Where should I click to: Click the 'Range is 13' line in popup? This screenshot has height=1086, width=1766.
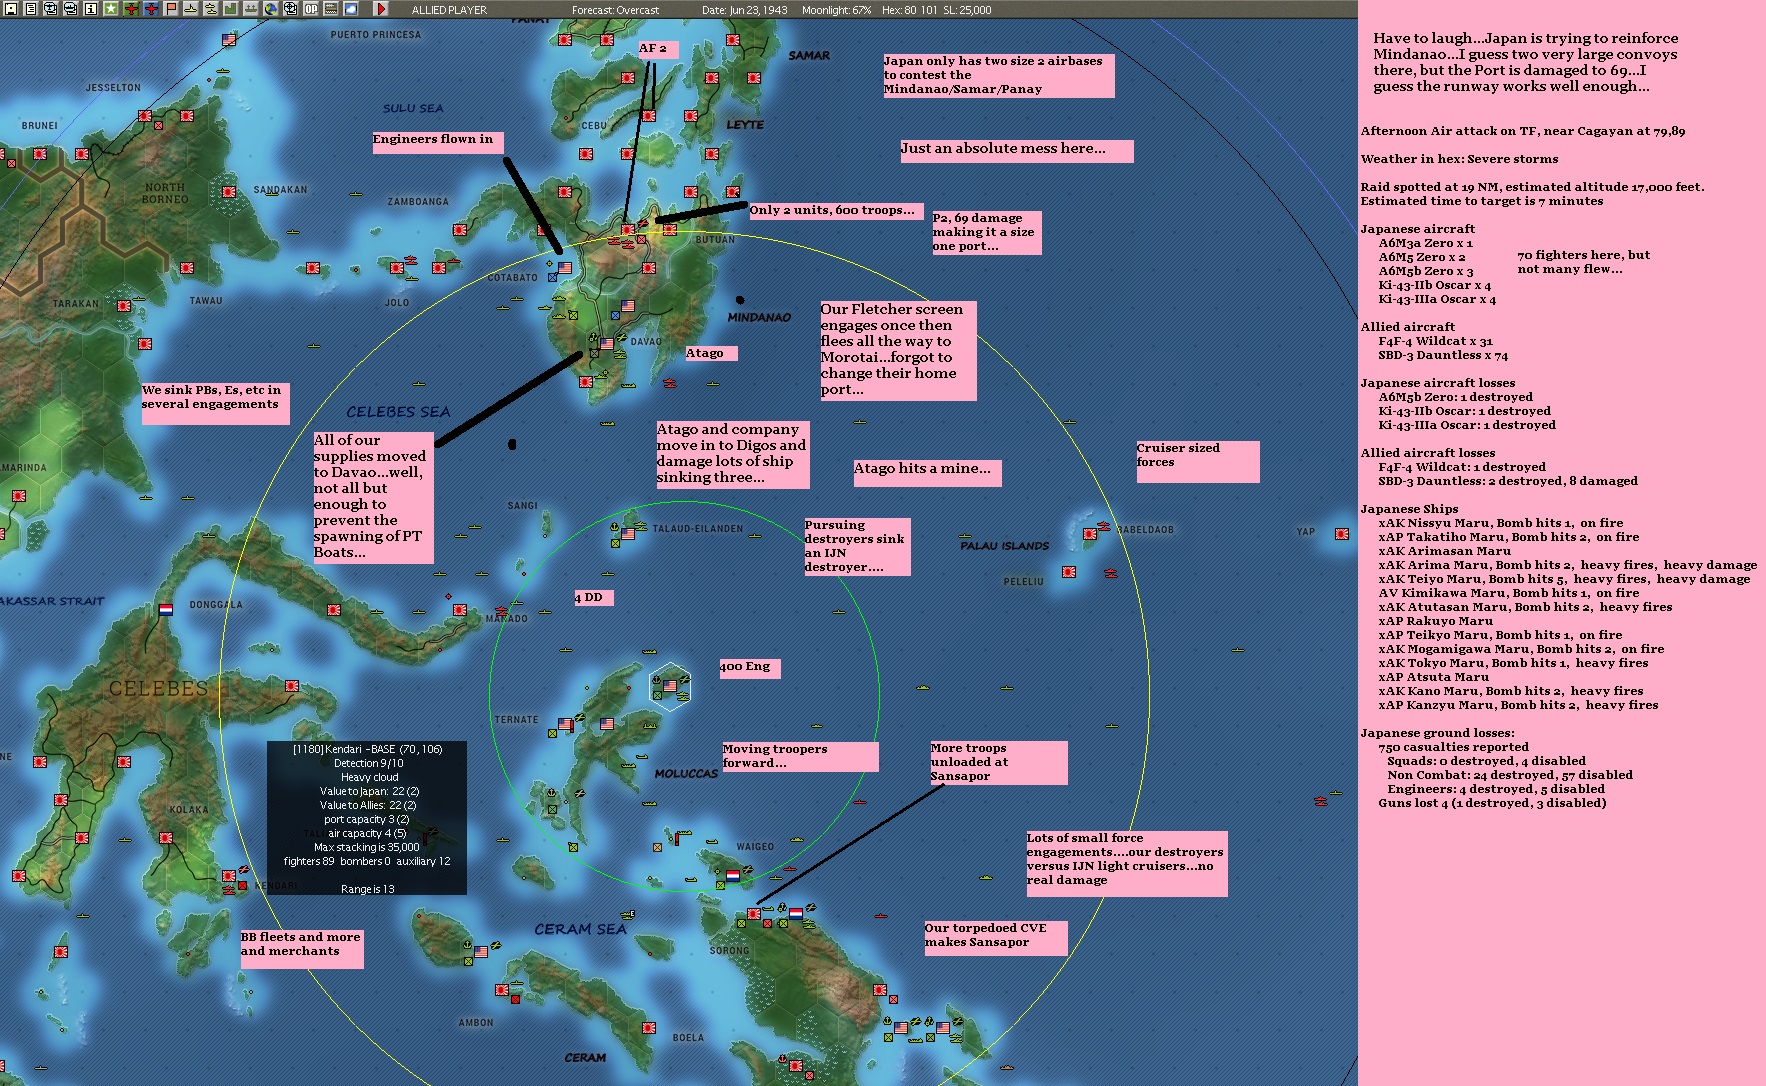tap(367, 889)
